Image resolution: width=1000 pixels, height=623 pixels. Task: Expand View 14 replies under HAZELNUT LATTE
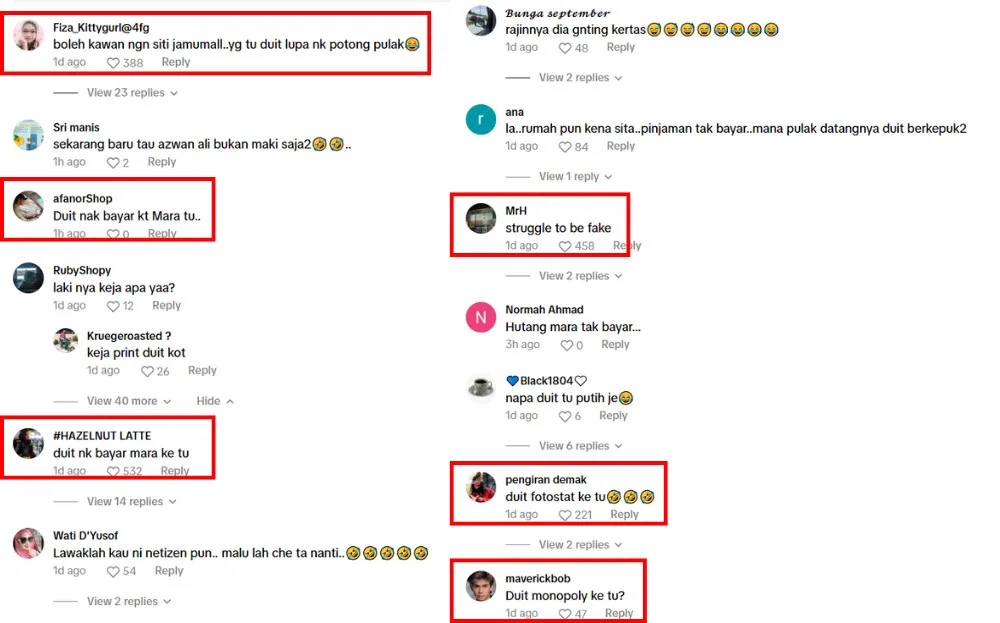point(131,501)
